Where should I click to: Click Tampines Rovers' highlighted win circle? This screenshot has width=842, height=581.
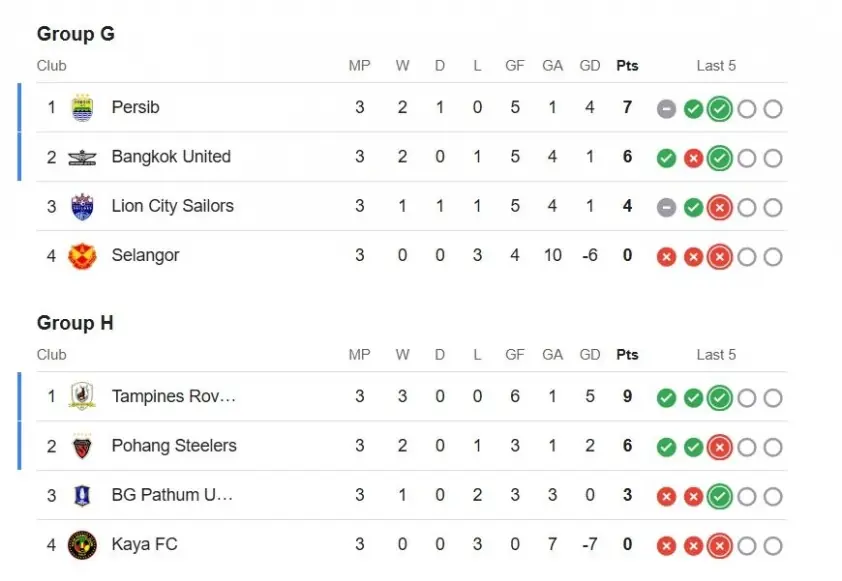coord(719,398)
